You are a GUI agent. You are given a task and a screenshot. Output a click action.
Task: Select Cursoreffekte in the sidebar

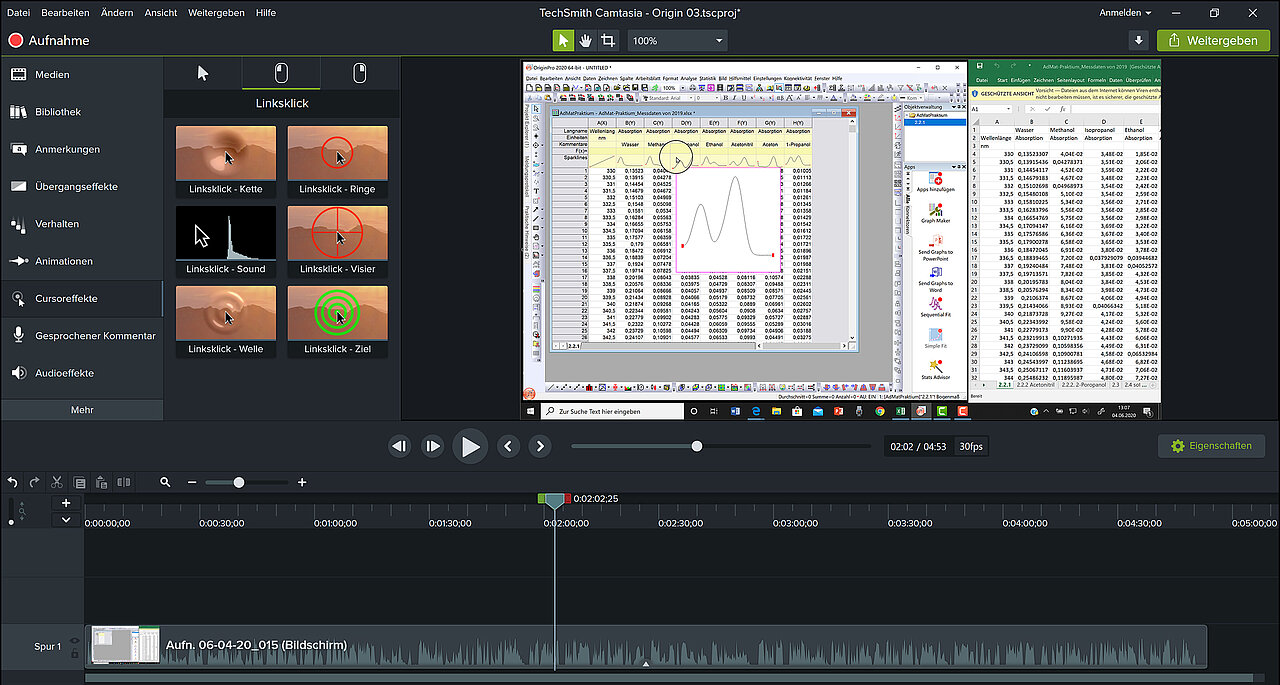[82, 298]
